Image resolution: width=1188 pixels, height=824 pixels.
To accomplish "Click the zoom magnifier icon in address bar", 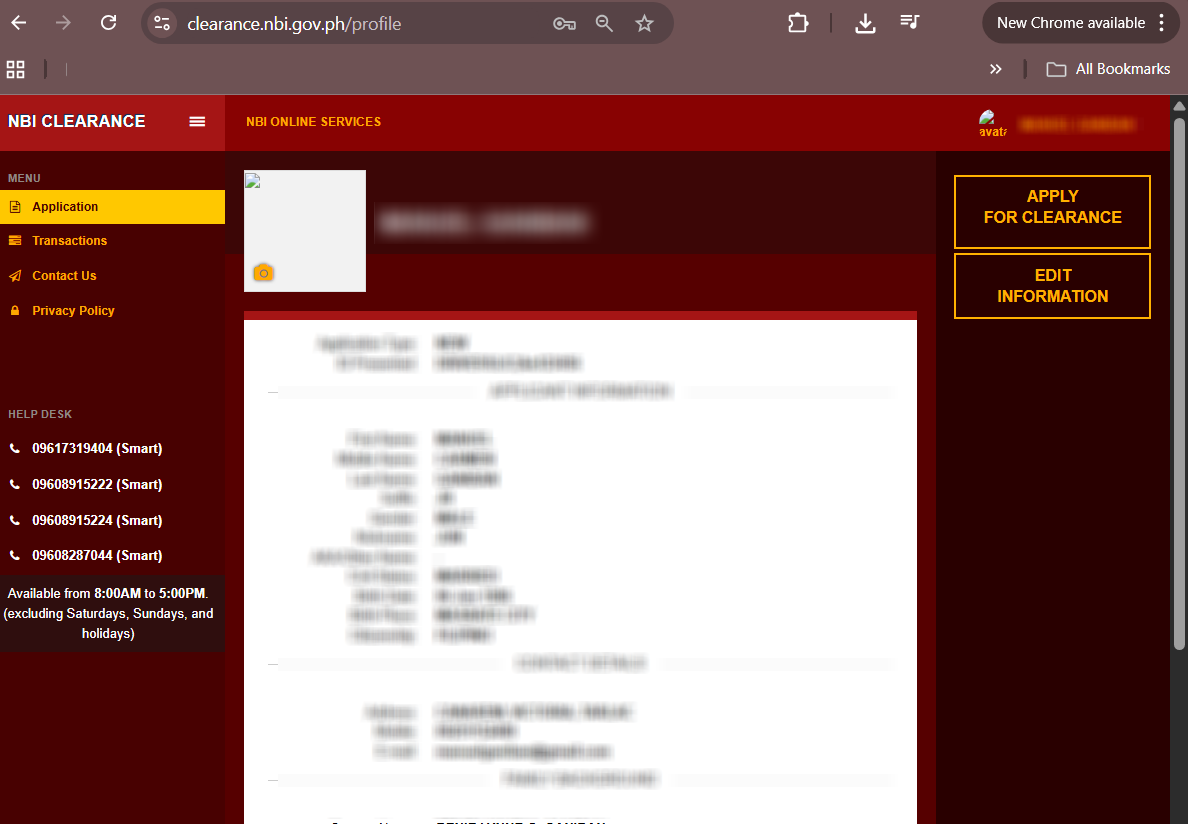I will 604,23.
